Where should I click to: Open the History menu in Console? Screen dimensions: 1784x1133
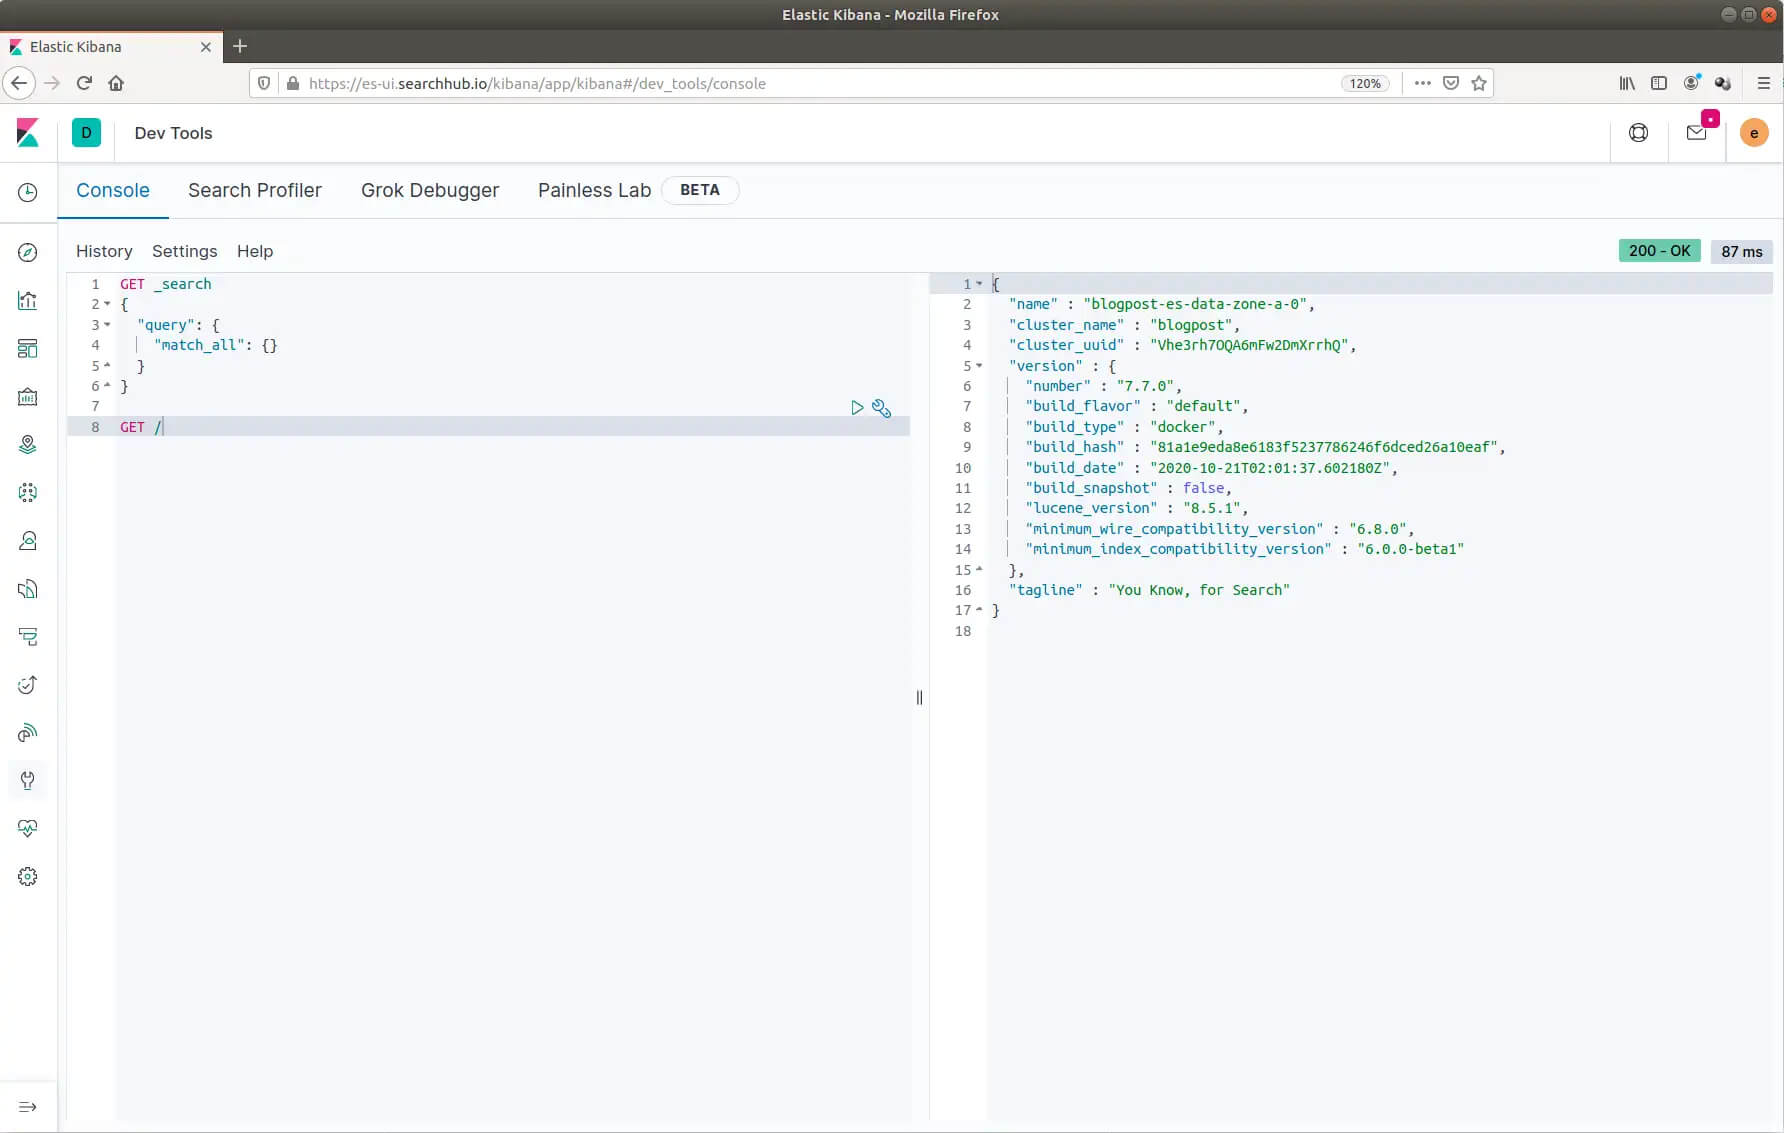point(104,251)
